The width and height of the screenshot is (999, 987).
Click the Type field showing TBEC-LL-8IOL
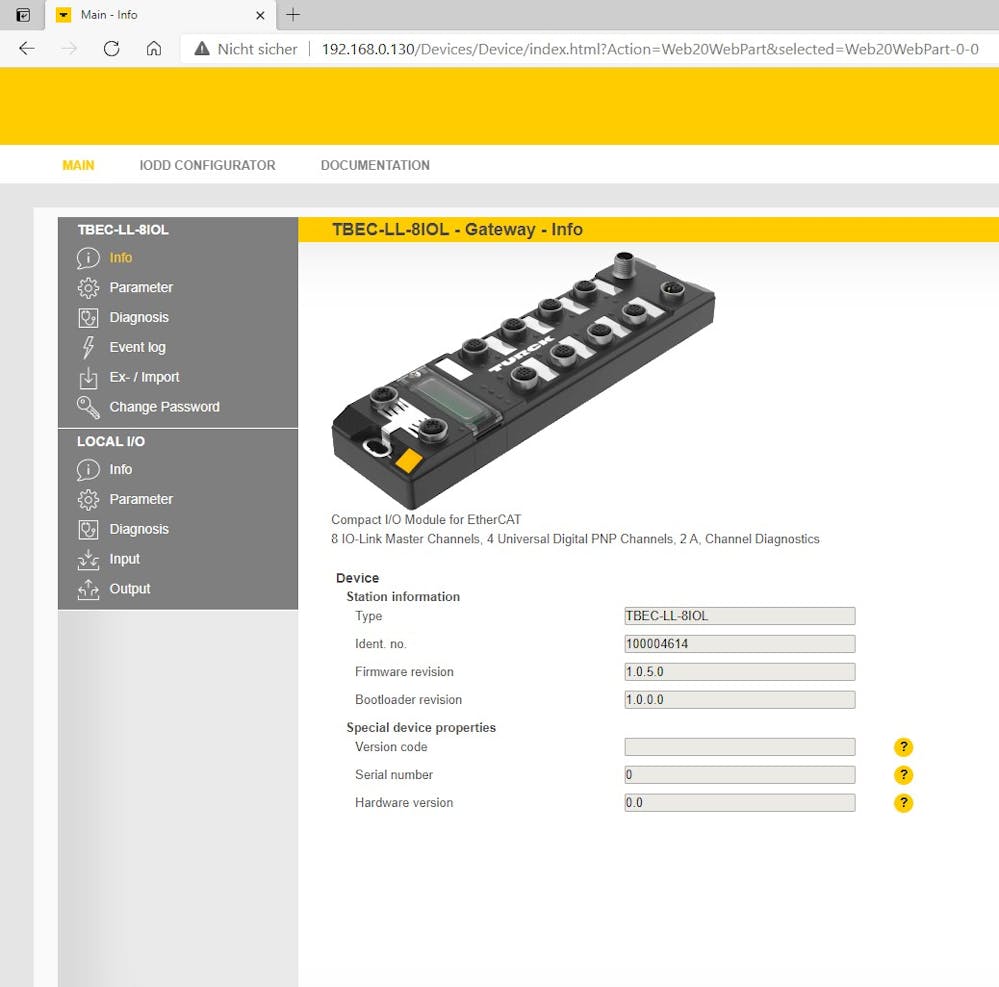coord(740,616)
